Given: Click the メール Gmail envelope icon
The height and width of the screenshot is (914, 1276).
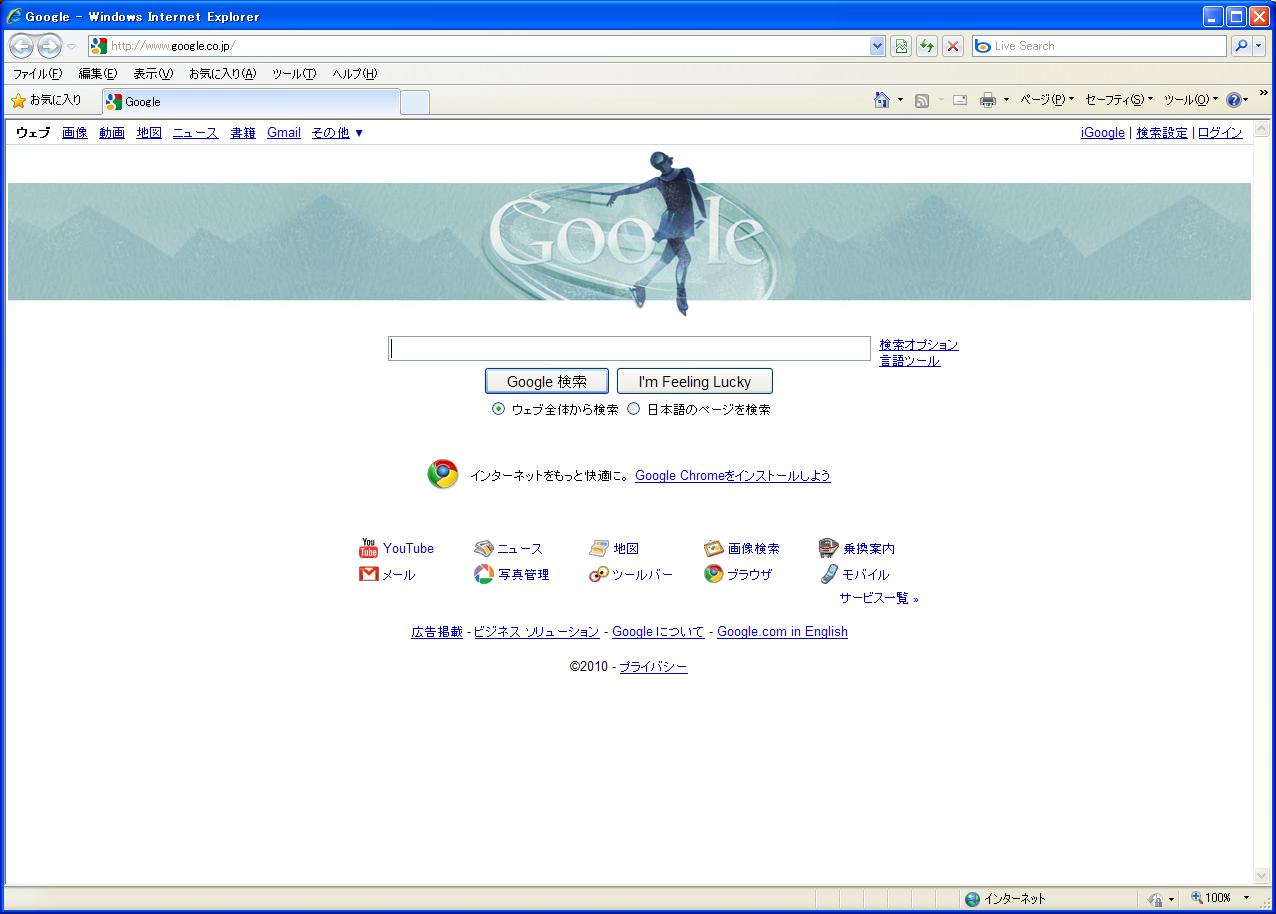Looking at the screenshot, I should [x=368, y=574].
